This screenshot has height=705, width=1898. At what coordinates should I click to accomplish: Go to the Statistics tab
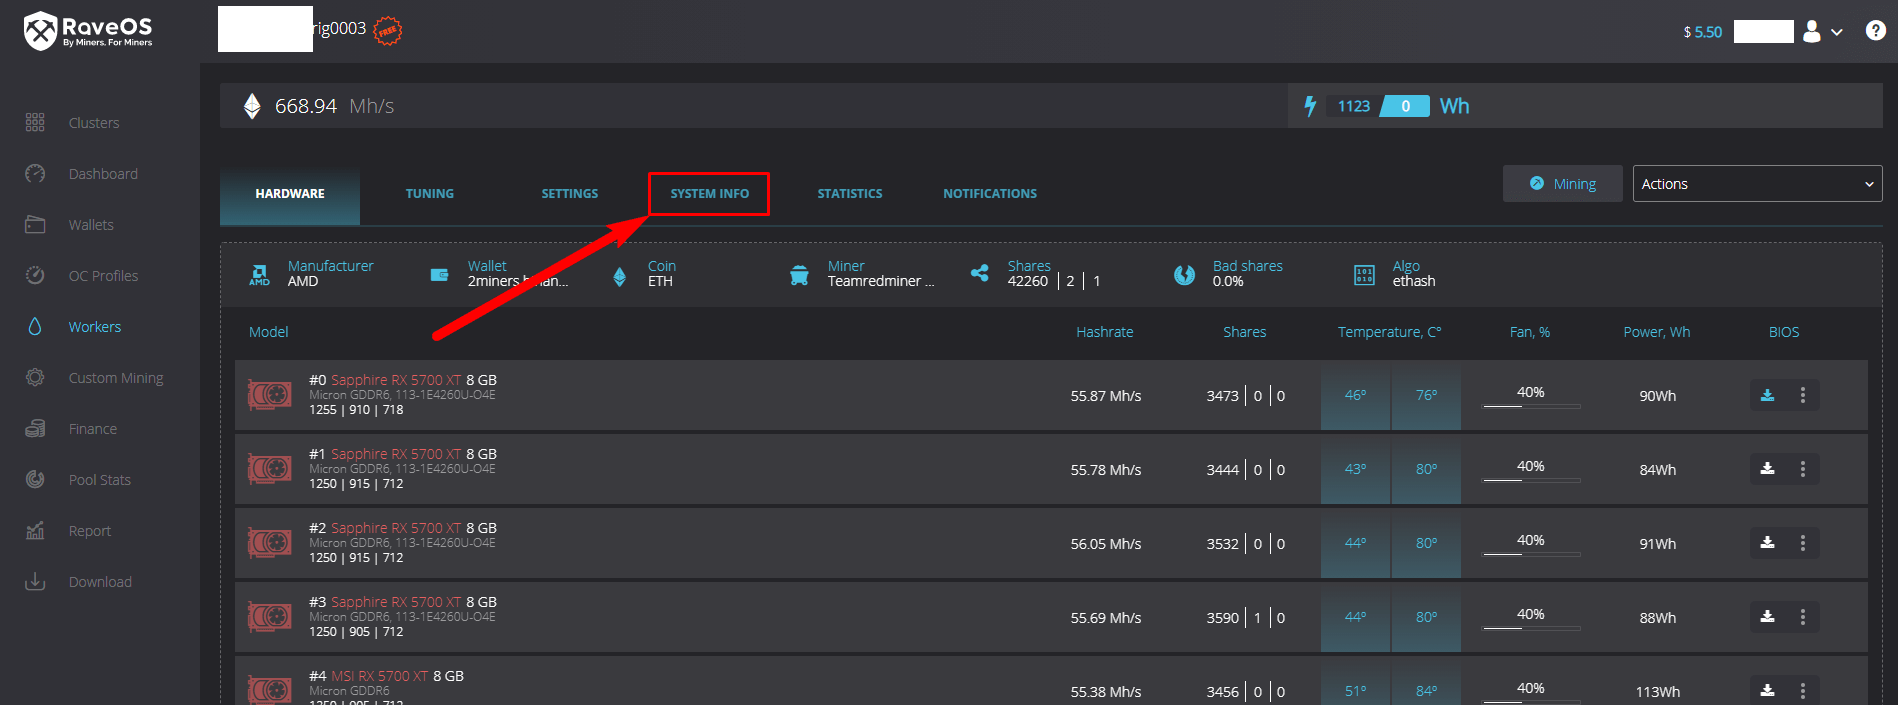click(849, 194)
